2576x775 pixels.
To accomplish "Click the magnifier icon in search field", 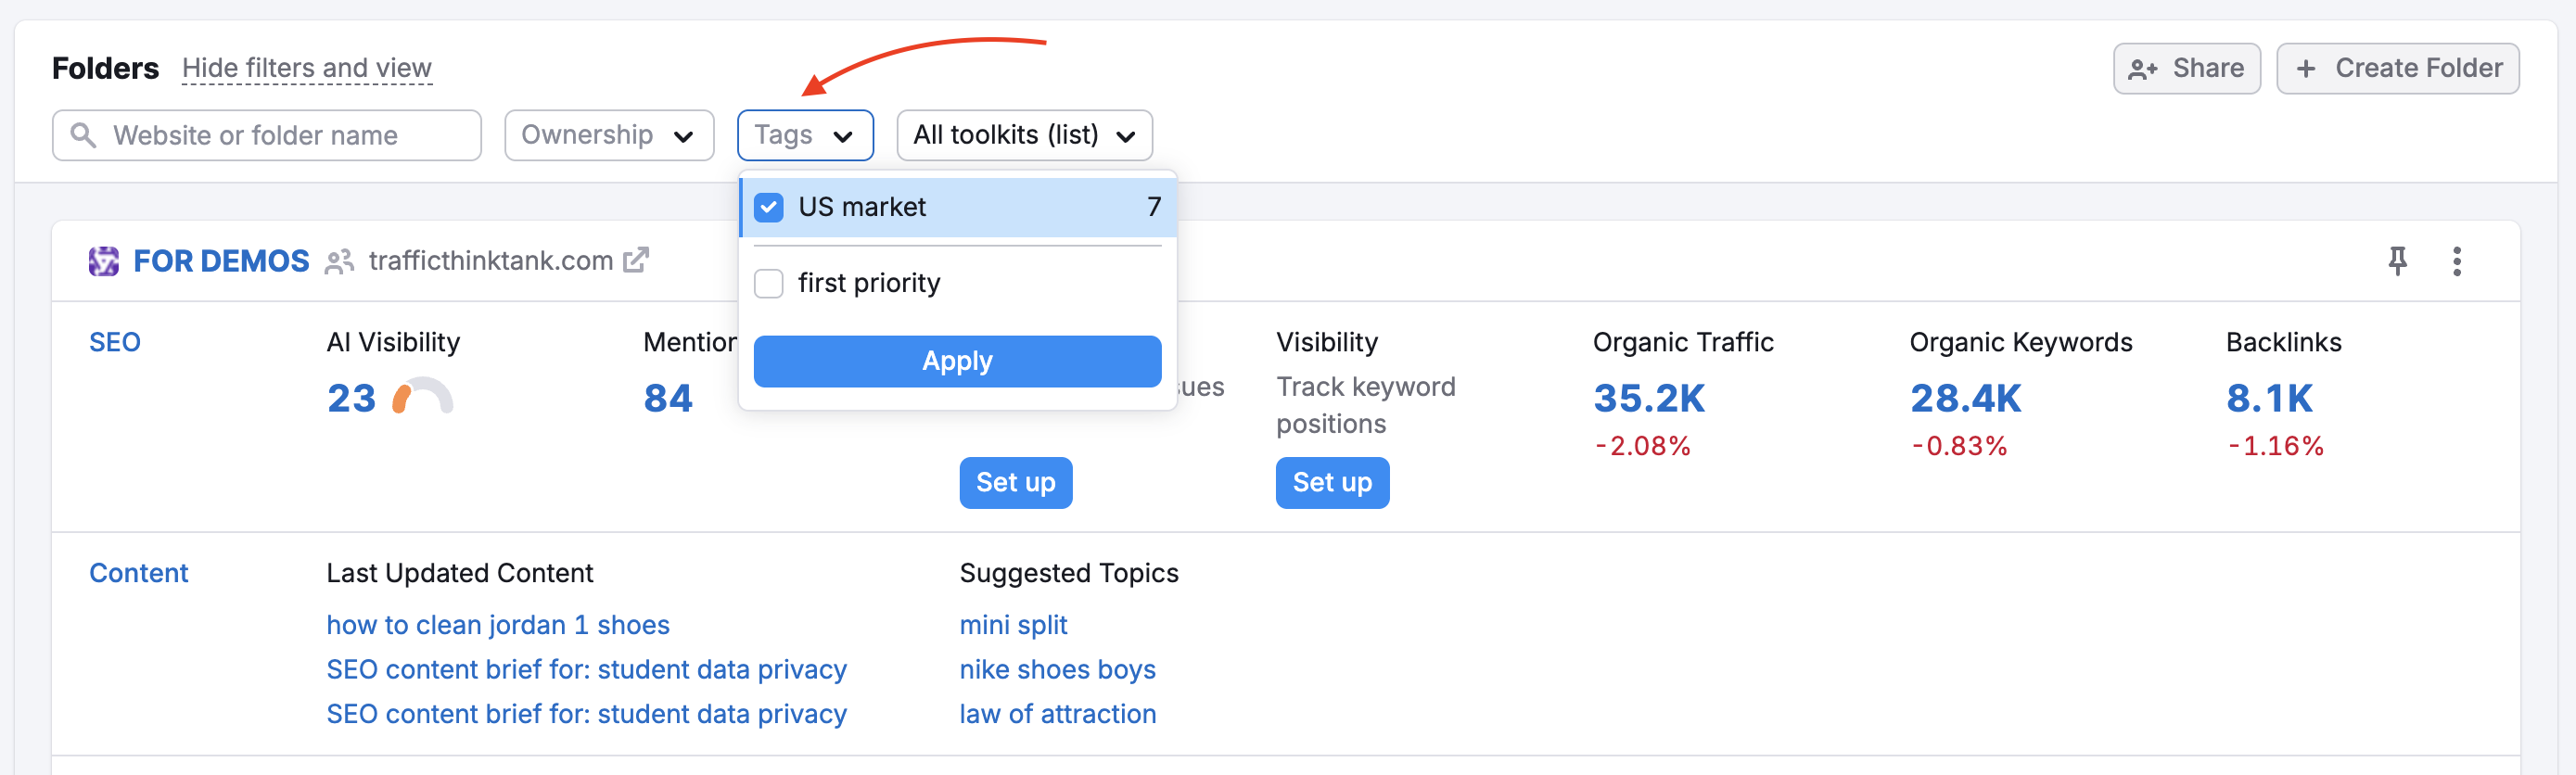I will (x=84, y=135).
